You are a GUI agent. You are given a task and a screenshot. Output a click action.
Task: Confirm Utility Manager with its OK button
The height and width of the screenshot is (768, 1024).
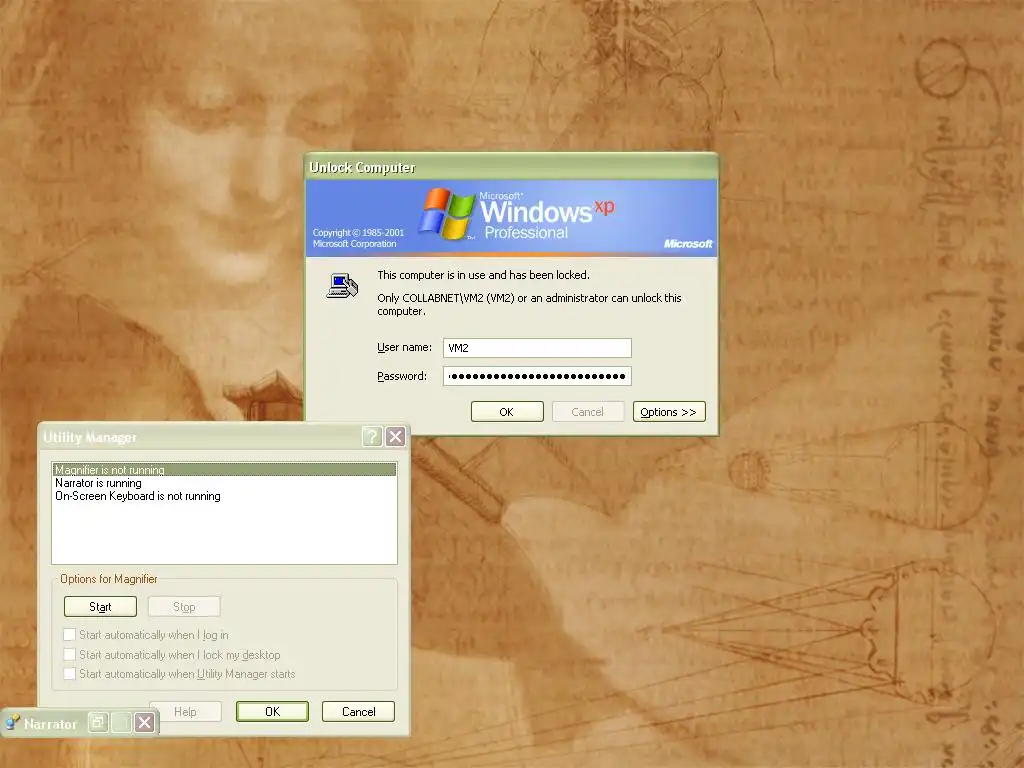click(x=272, y=711)
